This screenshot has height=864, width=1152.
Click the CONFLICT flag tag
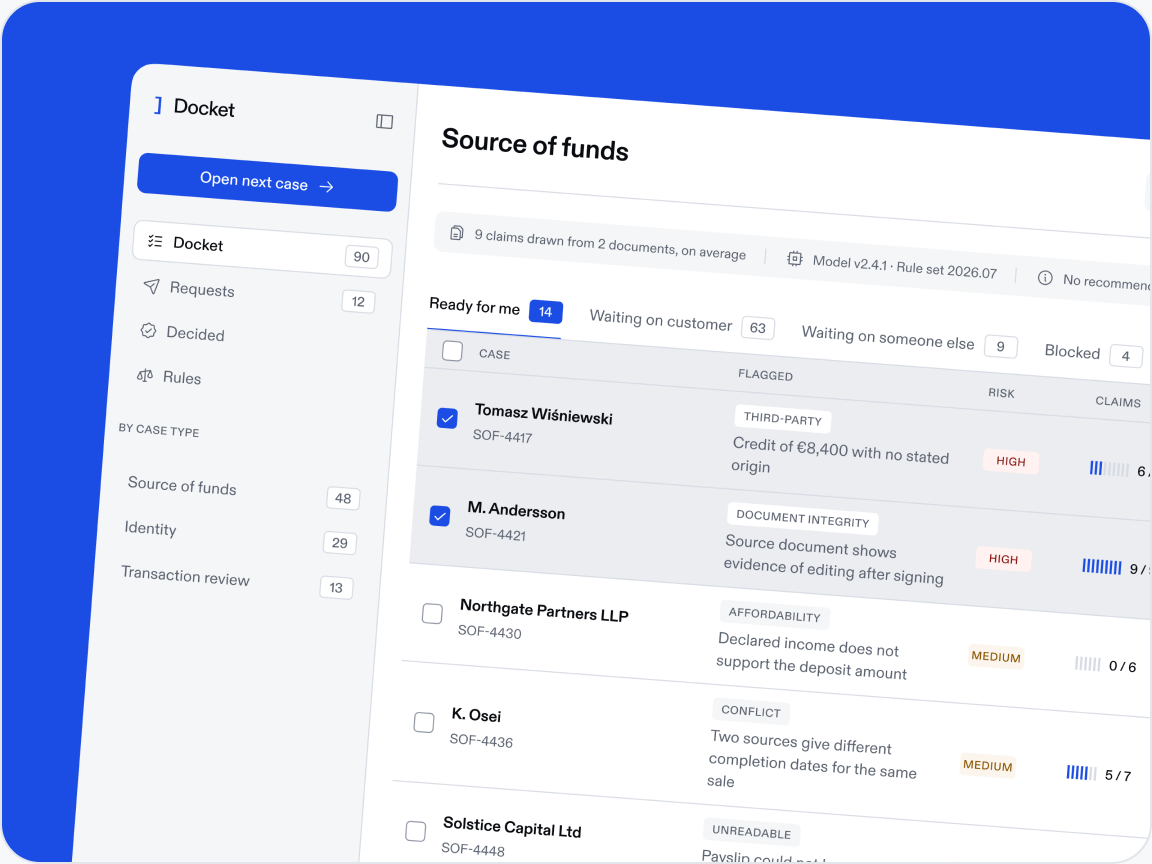751,711
